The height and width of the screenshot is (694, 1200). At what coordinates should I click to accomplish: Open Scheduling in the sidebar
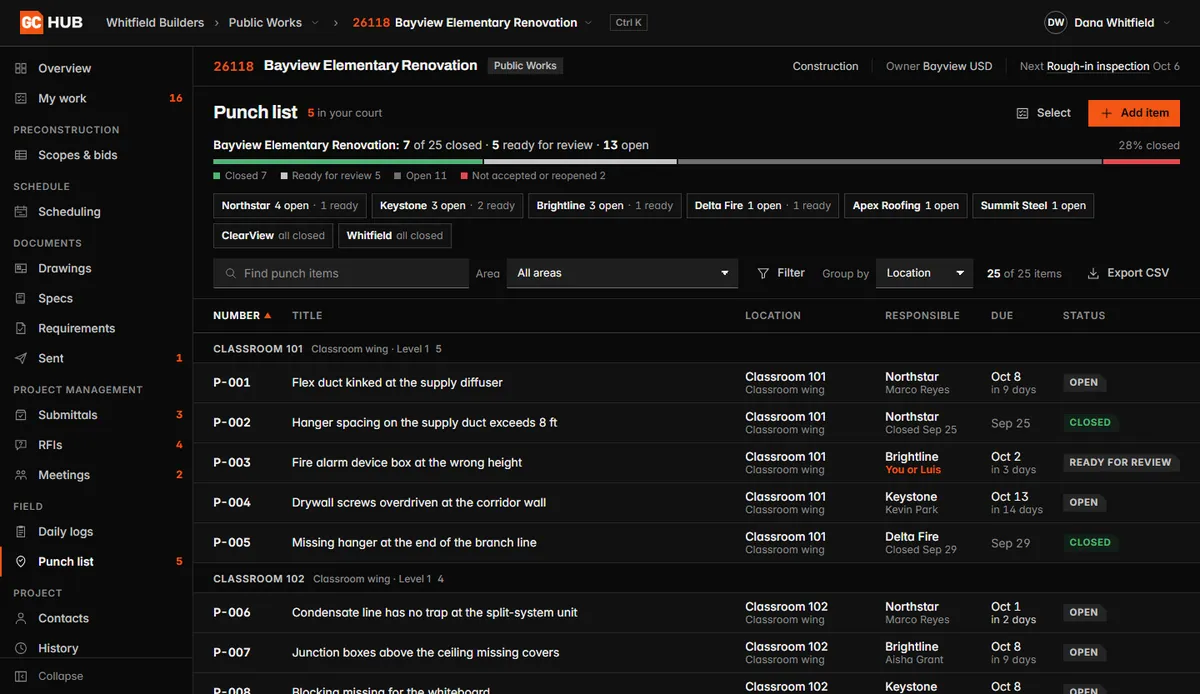[96, 212]
